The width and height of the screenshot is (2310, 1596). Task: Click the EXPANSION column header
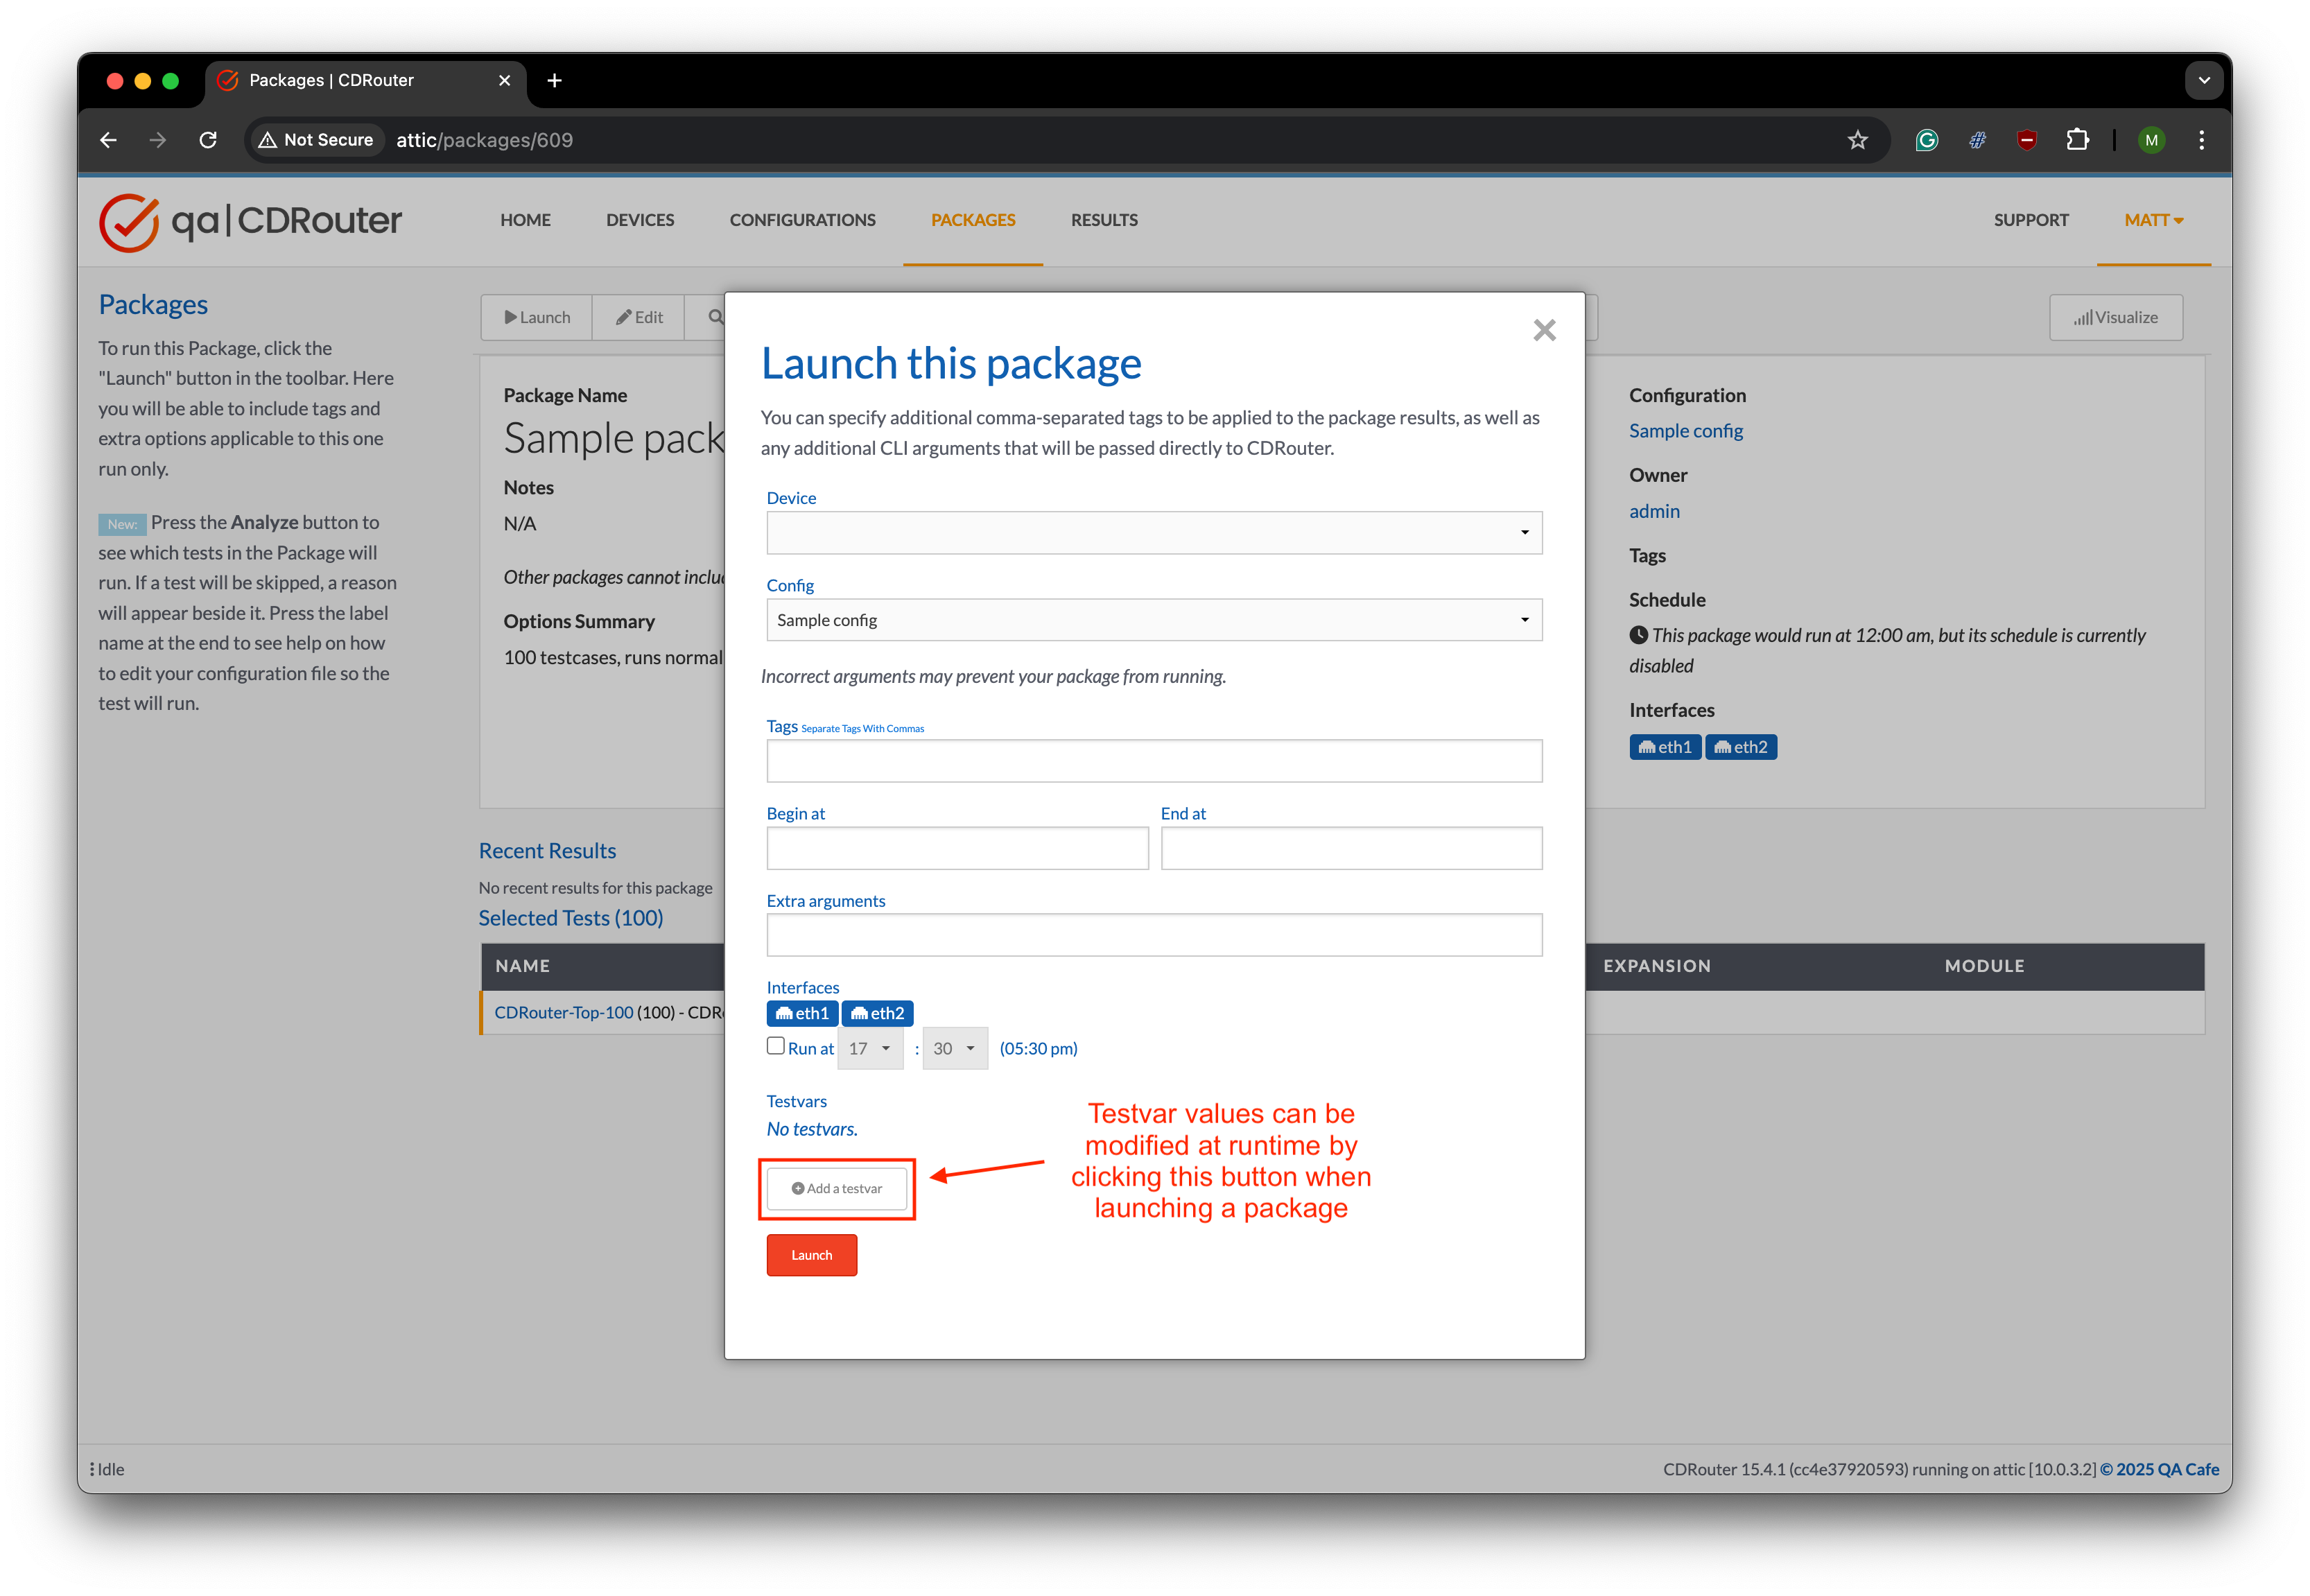(x=1656, y=966)
